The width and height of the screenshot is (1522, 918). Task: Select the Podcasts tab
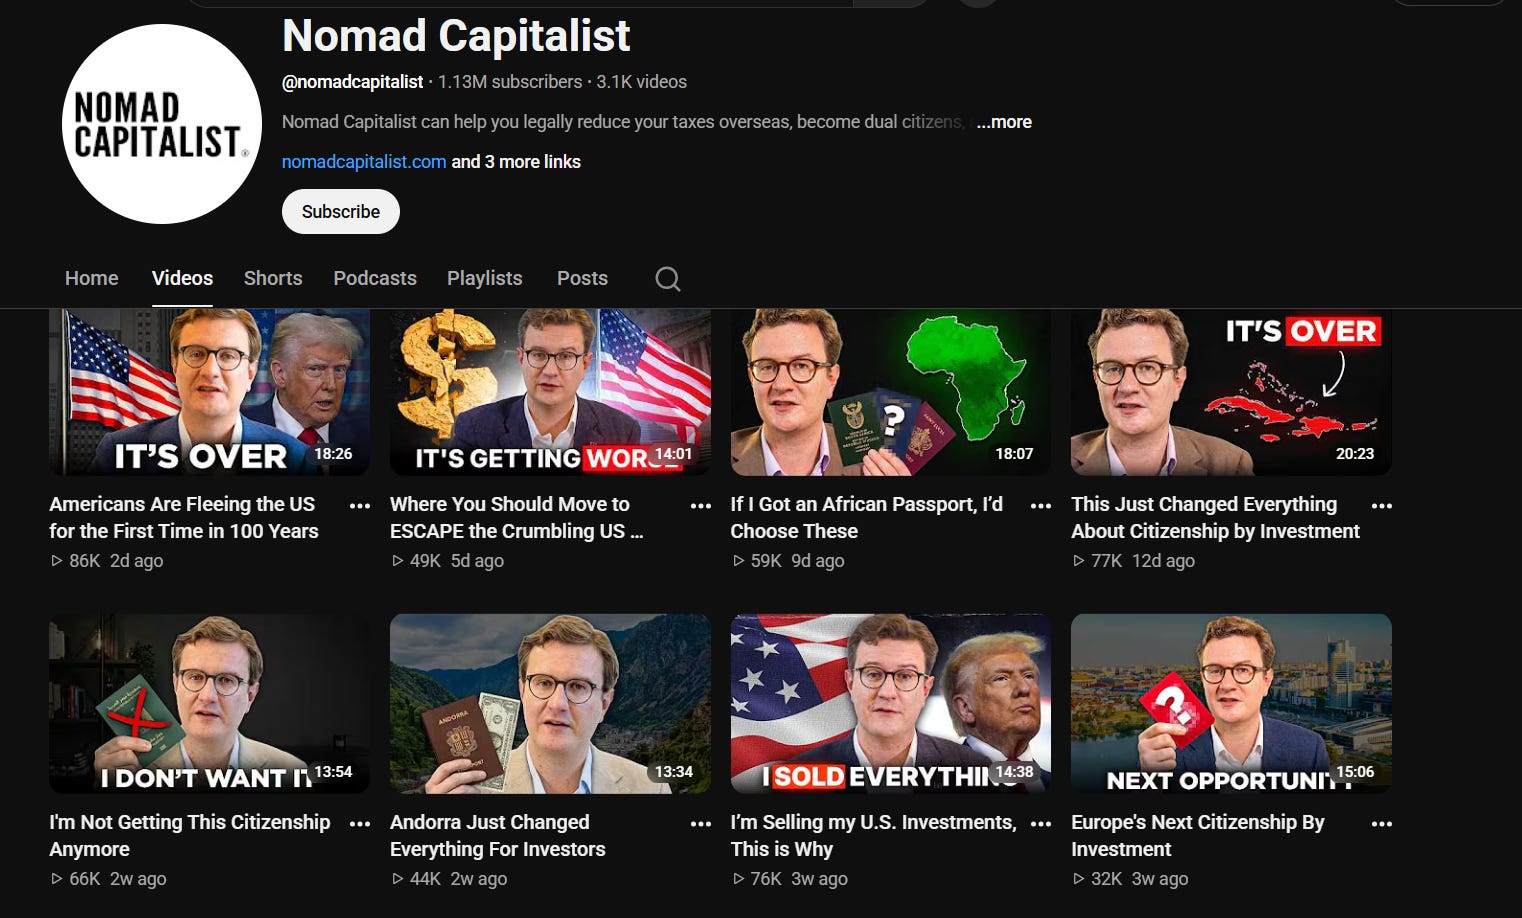[375, 278]
